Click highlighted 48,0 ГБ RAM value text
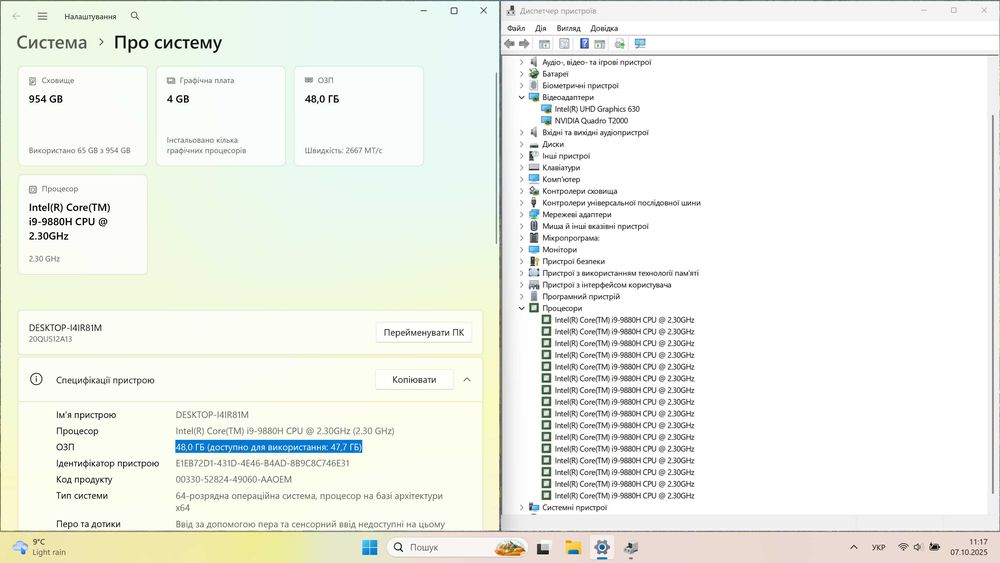The height and width of the screenshot is (563, 1000). [268, 447]
